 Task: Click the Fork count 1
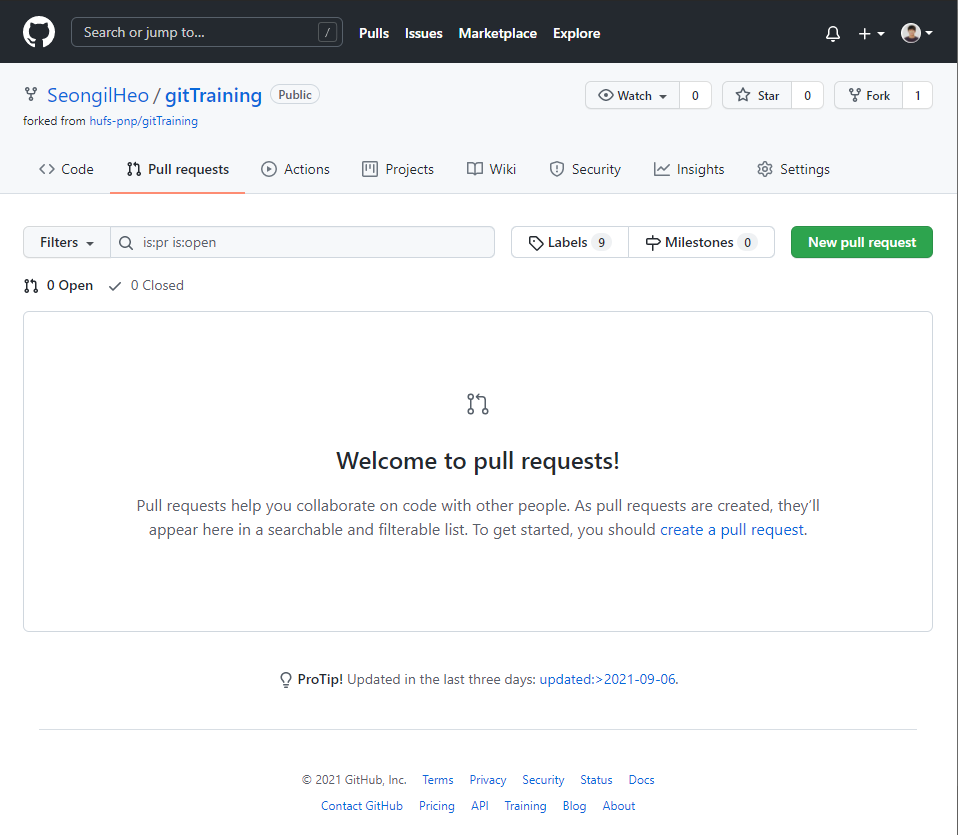point(918,95)
